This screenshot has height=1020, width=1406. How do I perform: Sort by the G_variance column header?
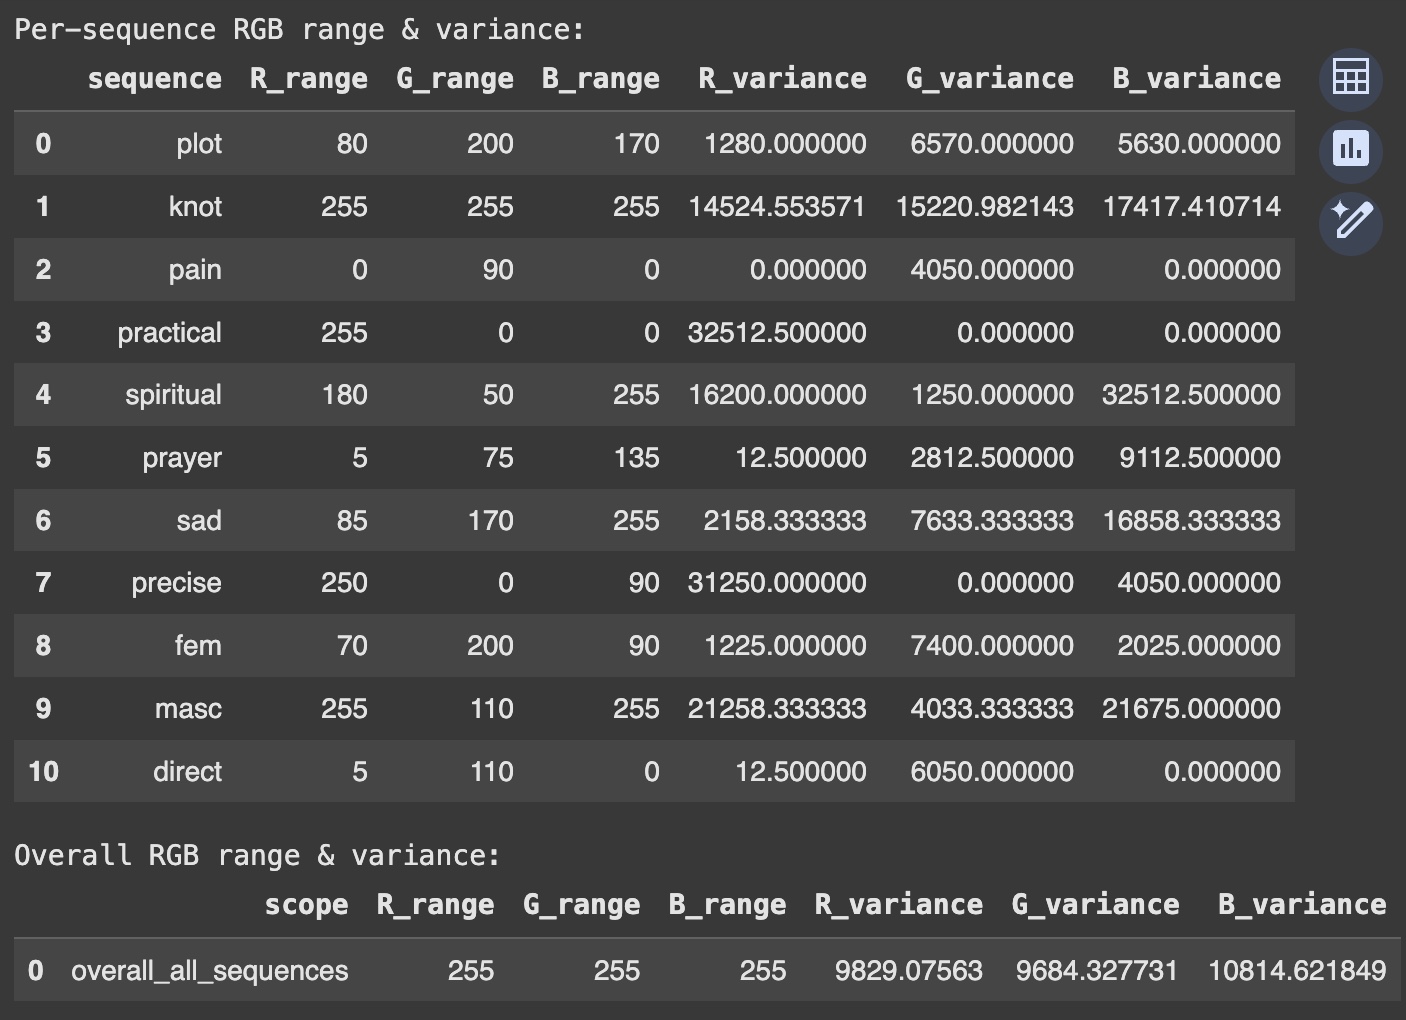click(x=989, y=78)
